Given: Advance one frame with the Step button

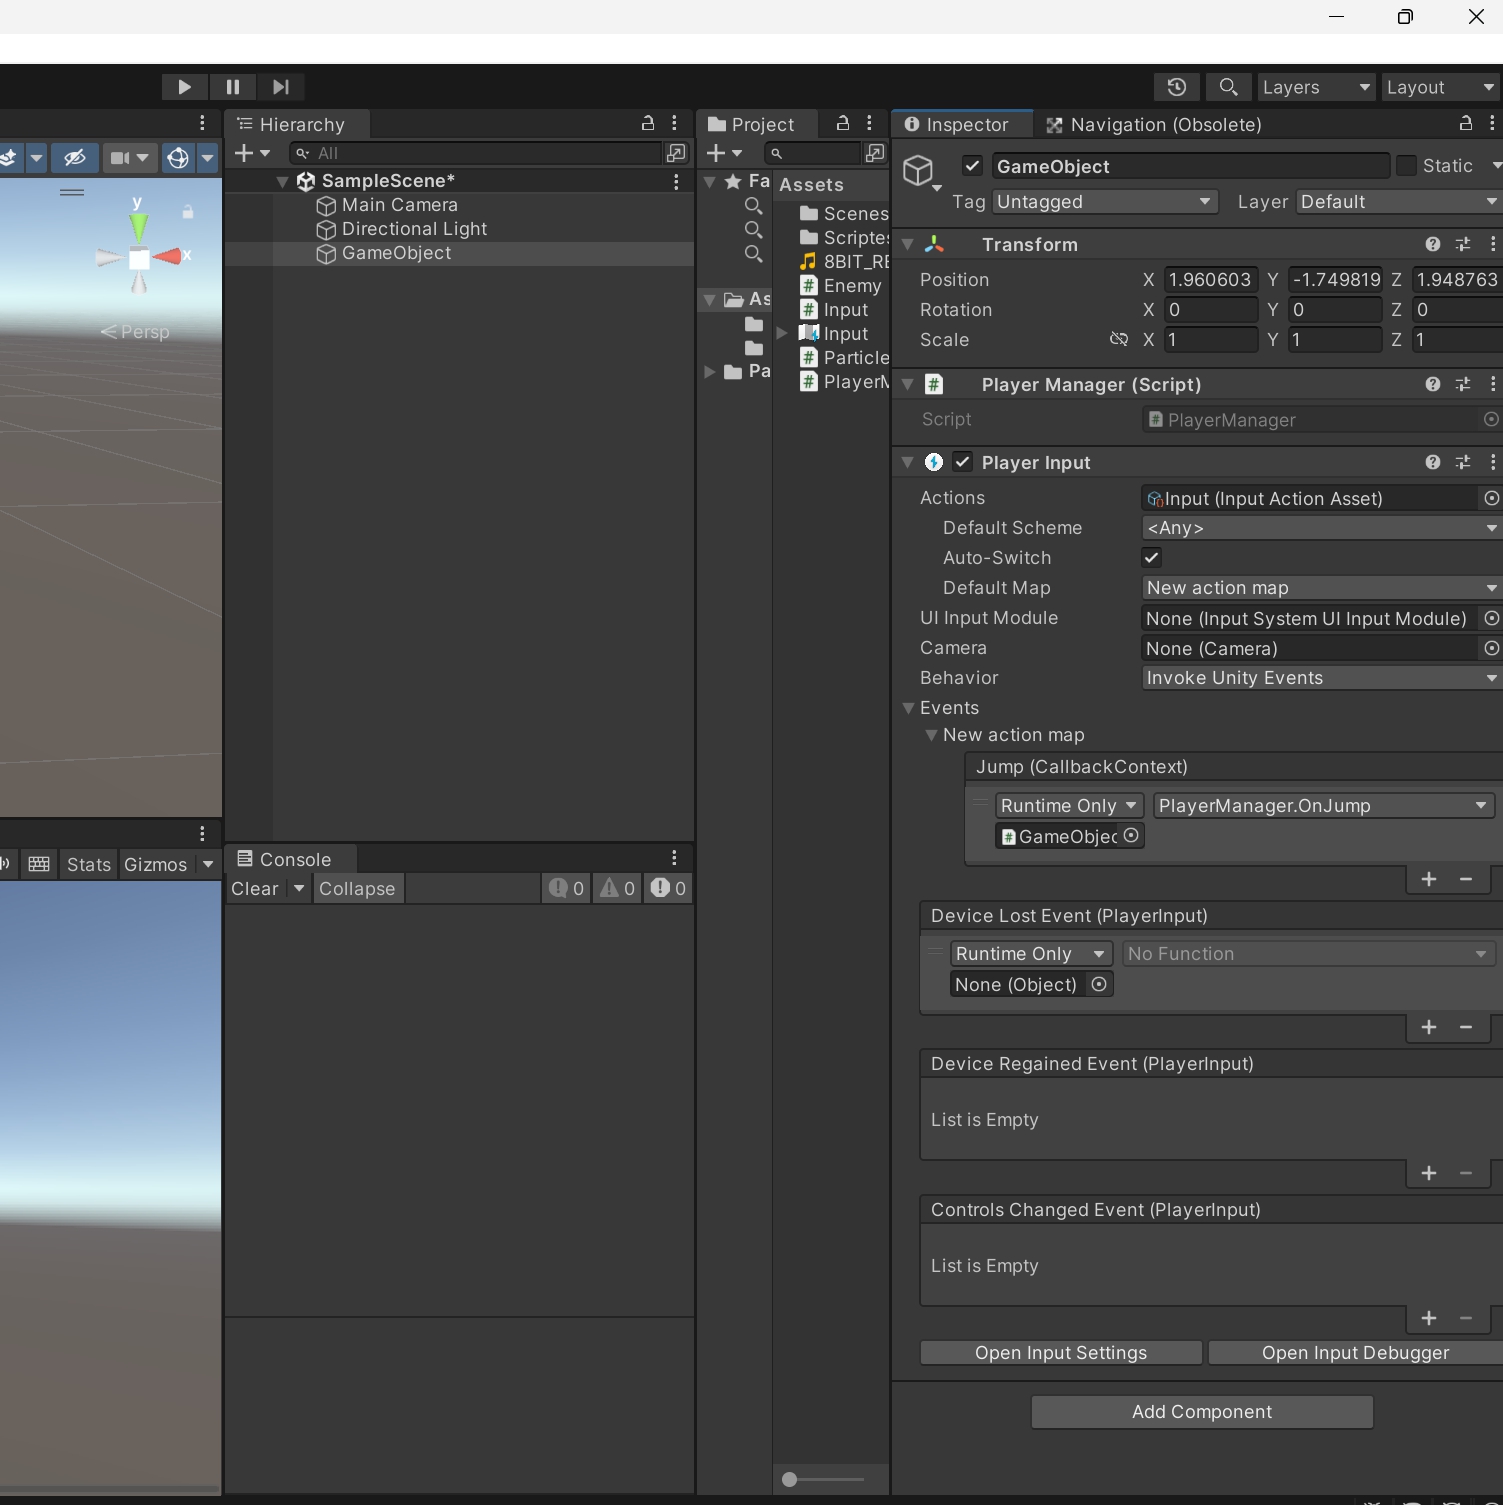Looking at the screenshot, I should (281, 87).
